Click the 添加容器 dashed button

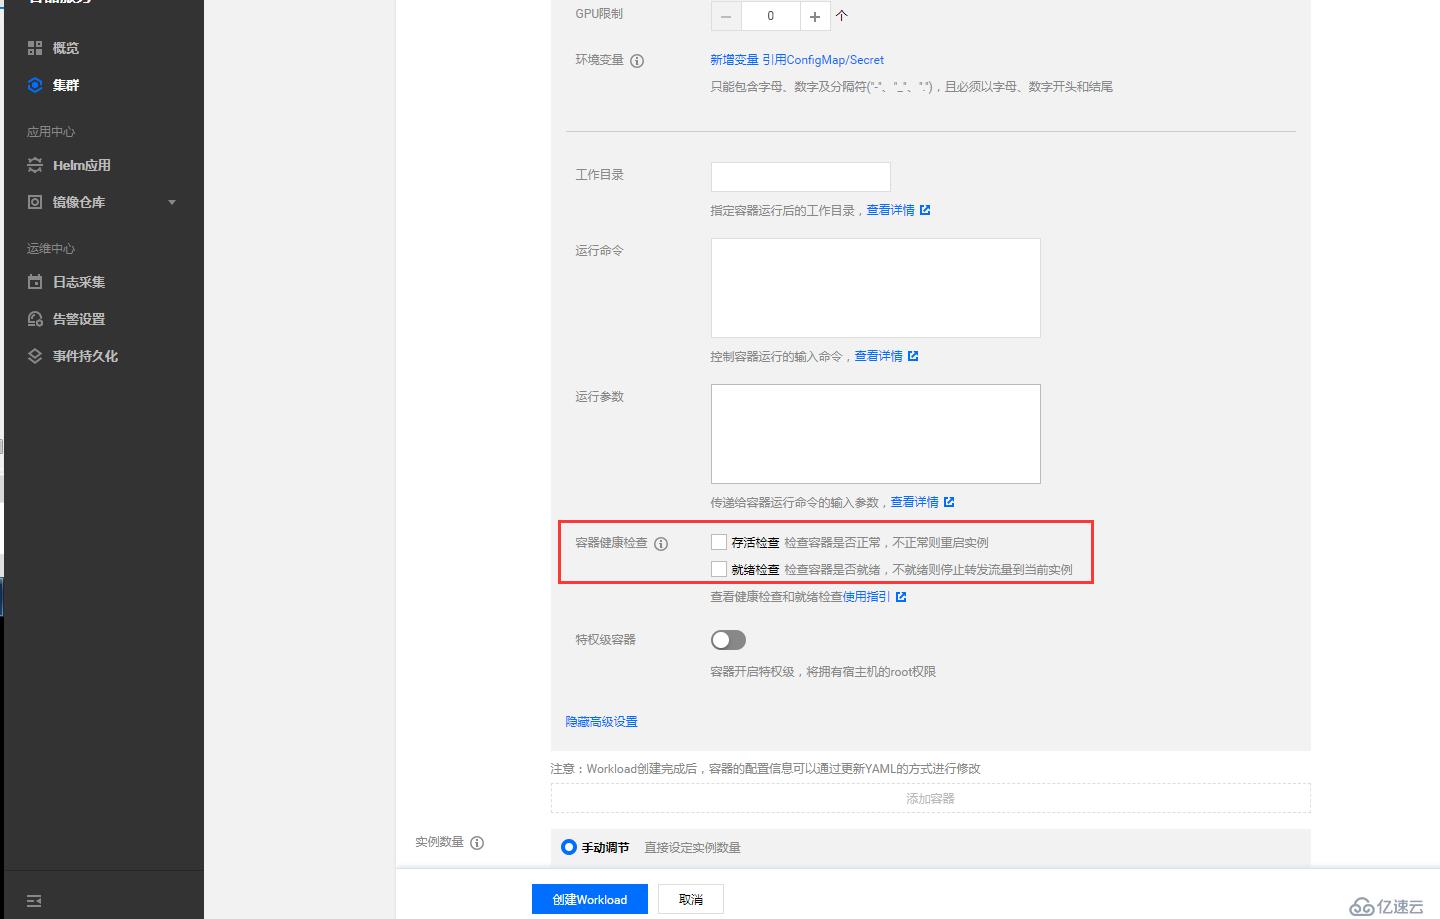pyautogui.click(x=930, y=798)
